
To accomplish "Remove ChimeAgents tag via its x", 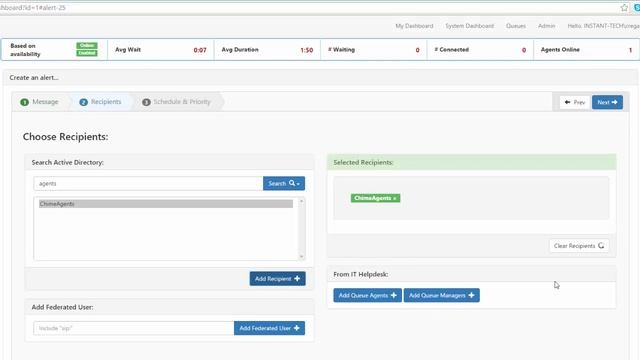I will pyautogui.click(x=395, y=198).
